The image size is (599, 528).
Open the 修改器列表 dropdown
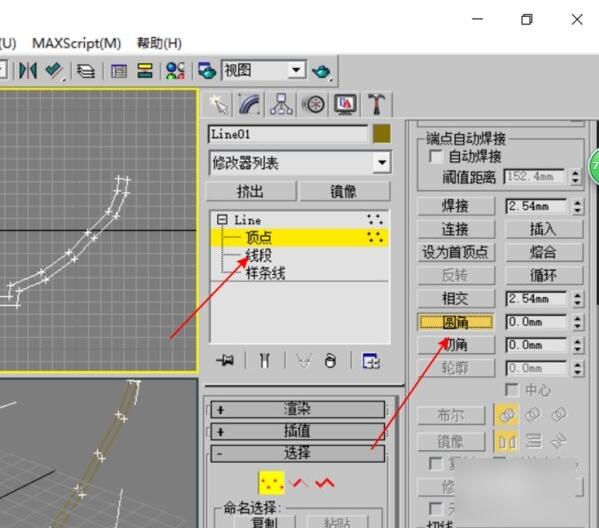pos(300,163)
